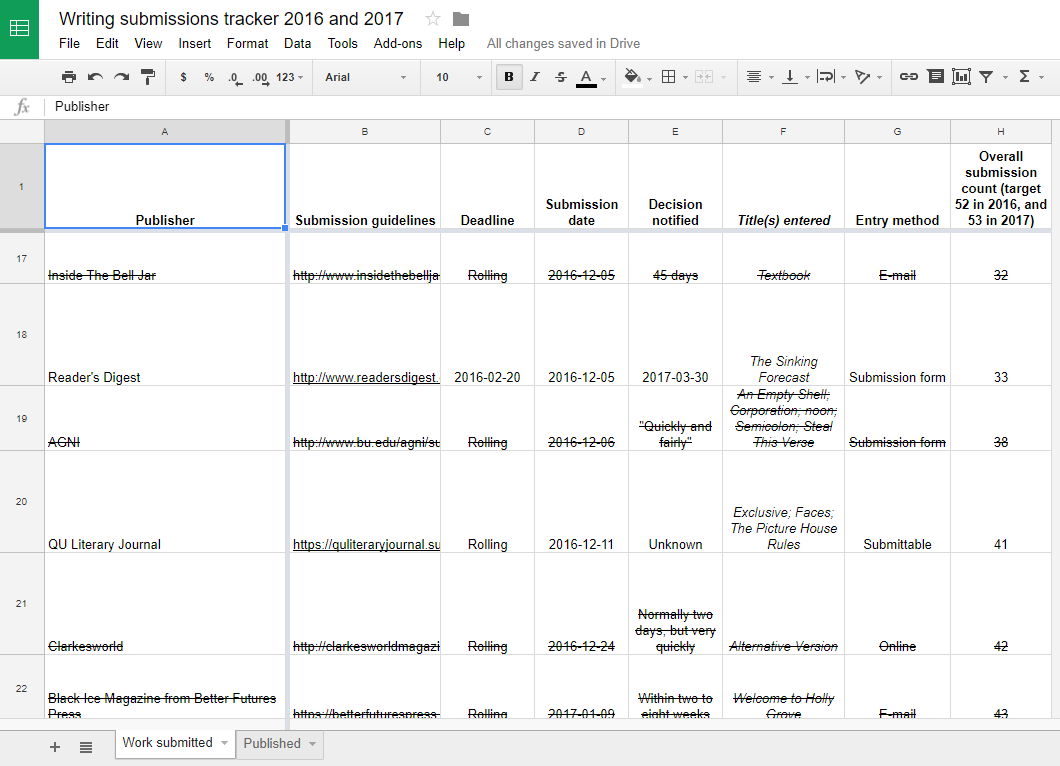Expand the Published sheet tab menu
1060x766 pixels.
(x=313, y=744)
